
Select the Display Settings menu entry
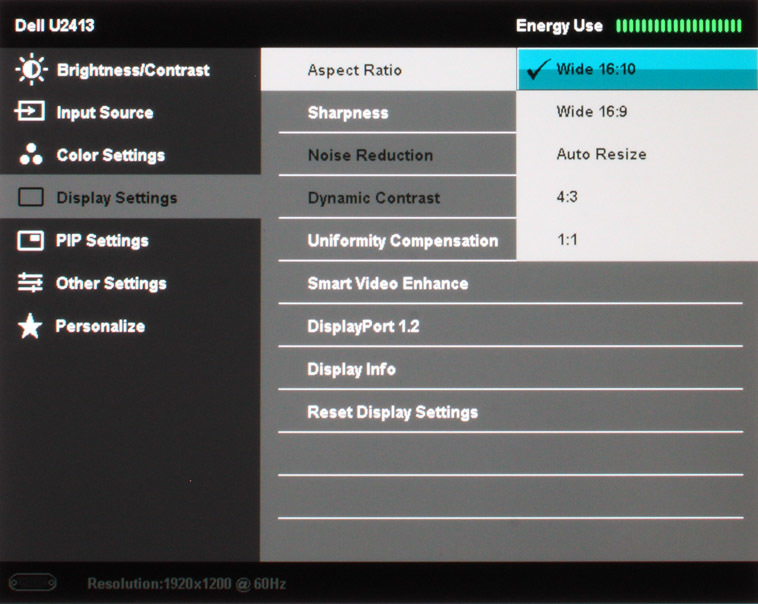(x=131, y=197)
